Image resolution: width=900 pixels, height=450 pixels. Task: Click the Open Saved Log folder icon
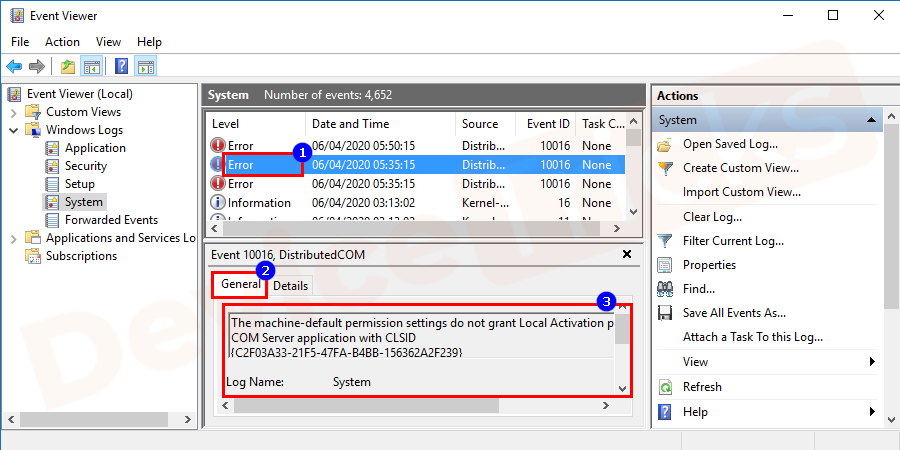pyautogui.click(x=665, y=145)
